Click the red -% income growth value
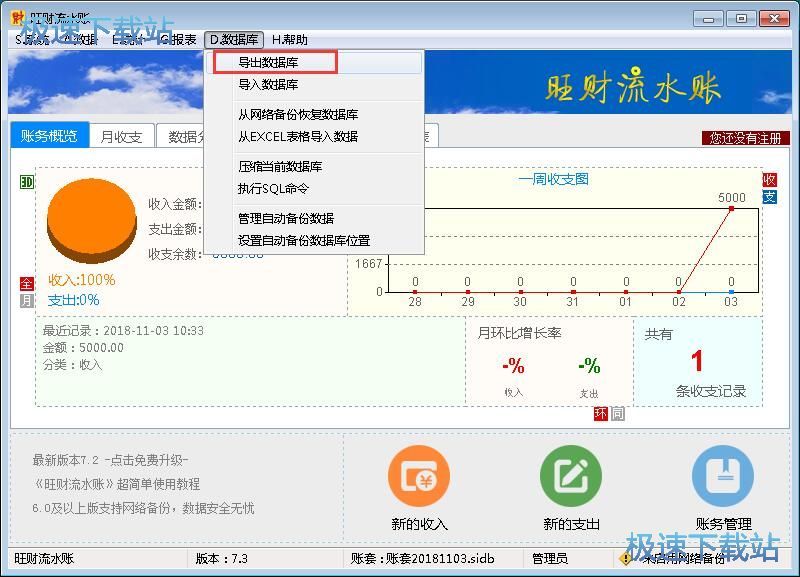800x577 pixels. 513,366
